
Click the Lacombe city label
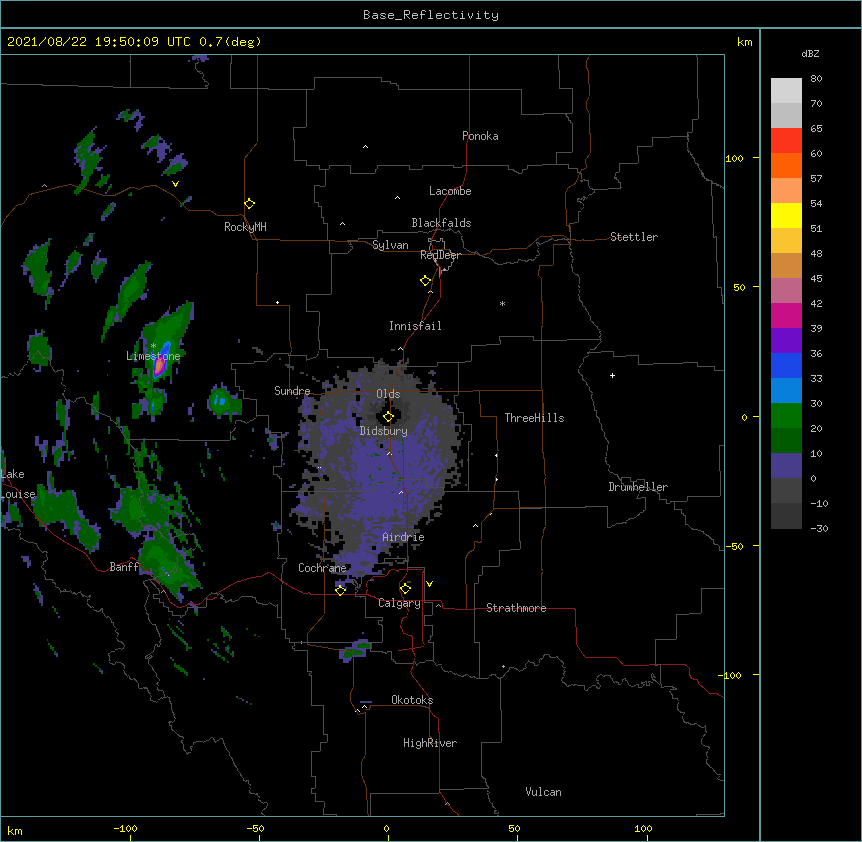(x=450, y=191)
